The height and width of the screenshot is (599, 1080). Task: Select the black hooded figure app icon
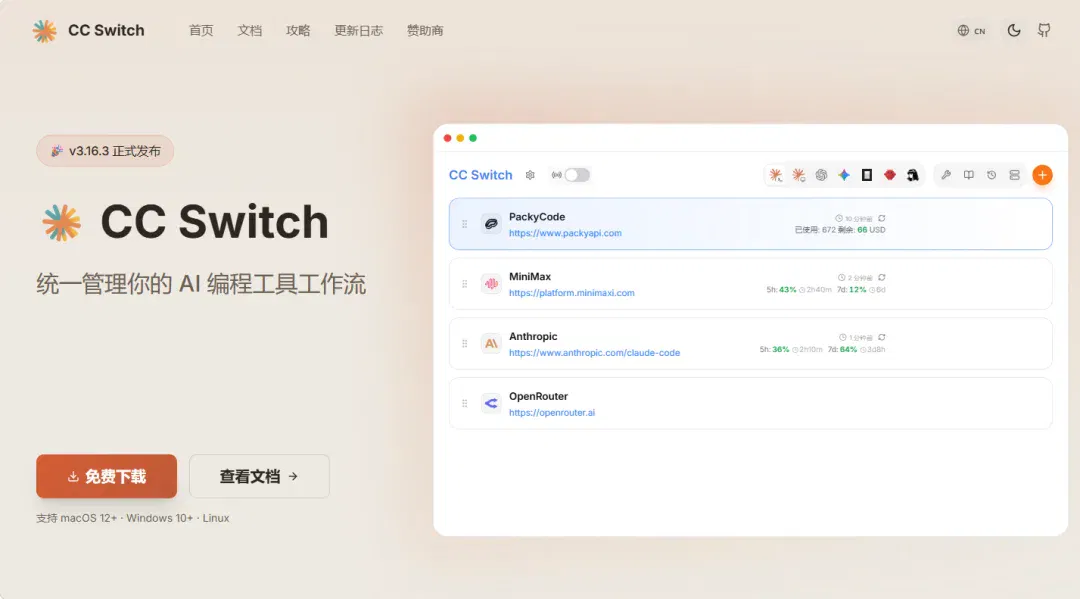tap(913, 175)
